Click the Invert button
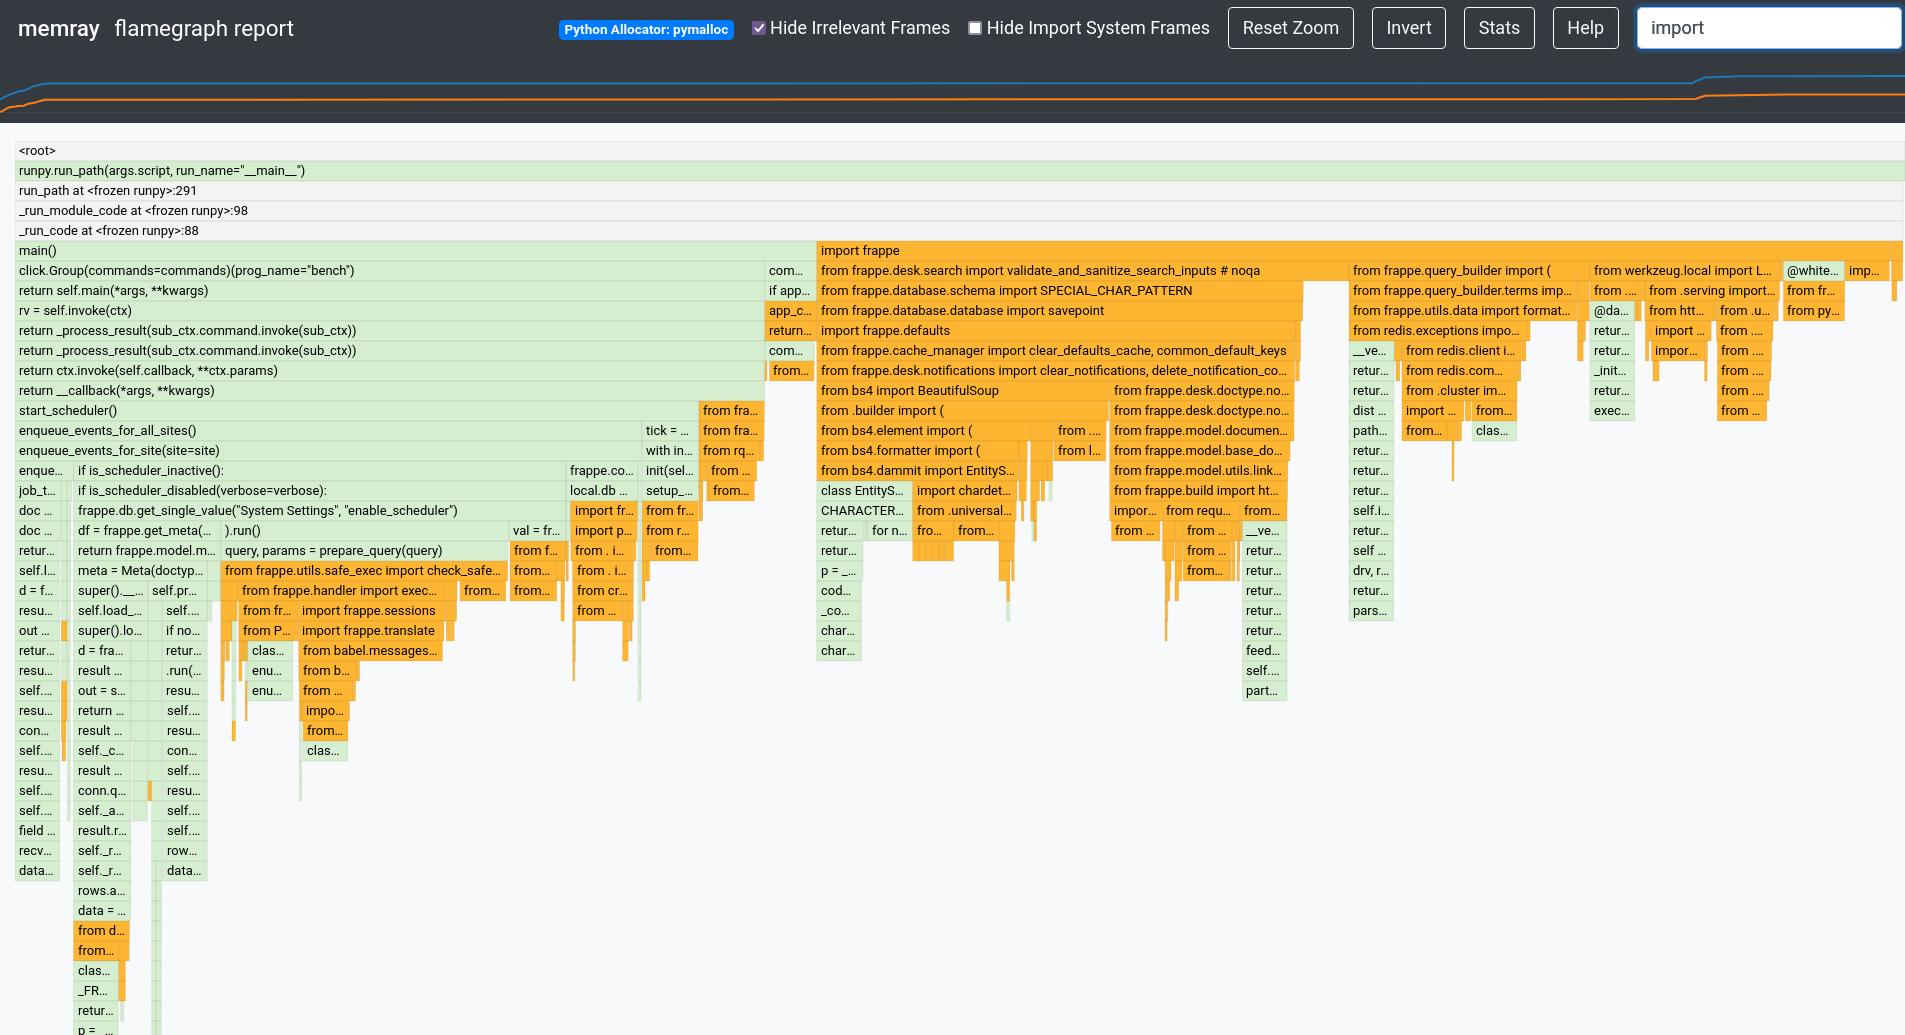Viewport: 1905px width, 1035px height. point(1408,28)
